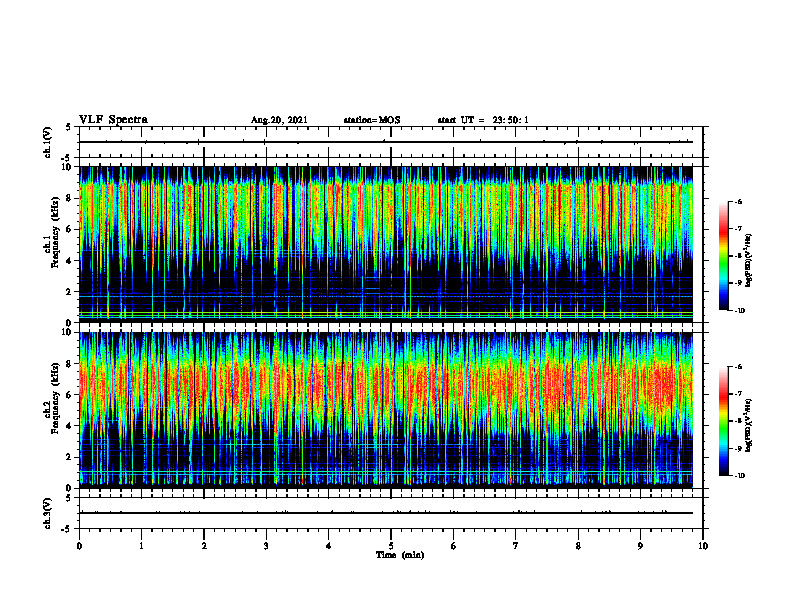Click the ch.2 colorbar log(PSD) unit label
The height and width of the screenshot is (612, 792).
(750, 426)
